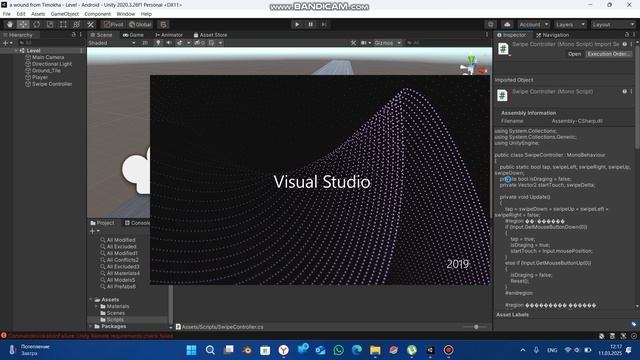Screen dimensions: 640x360
Task: Select Directional Light in Hierarchy
Action: (x=52, y=64)
